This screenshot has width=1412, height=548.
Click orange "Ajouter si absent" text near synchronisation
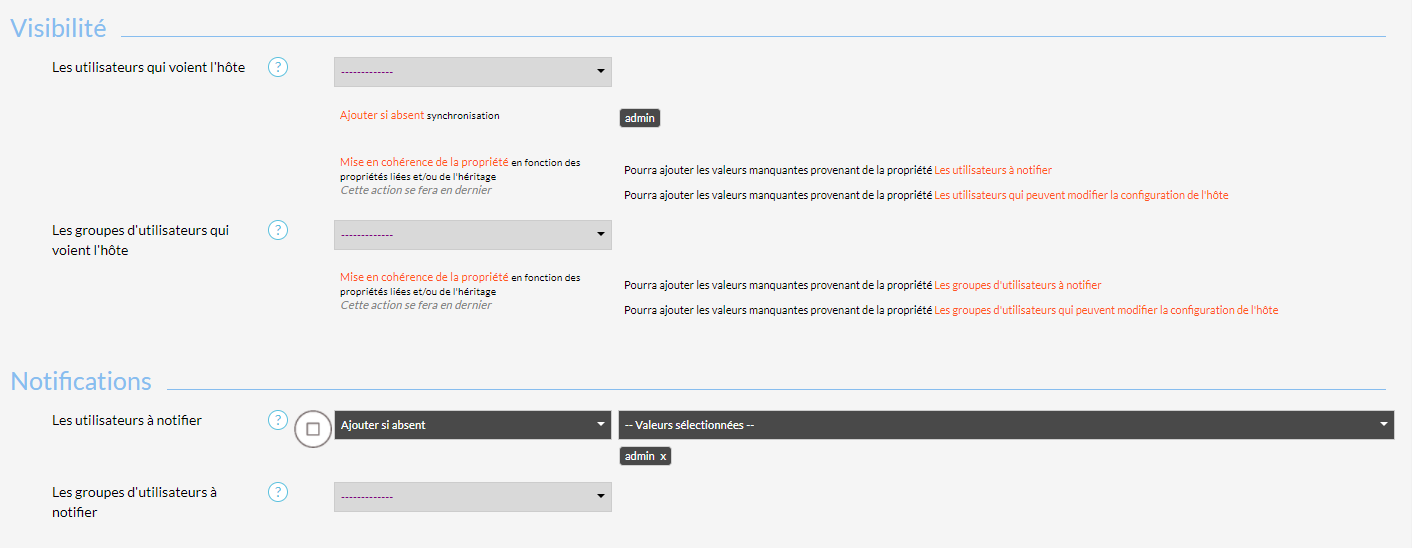(x=382, y=116)
